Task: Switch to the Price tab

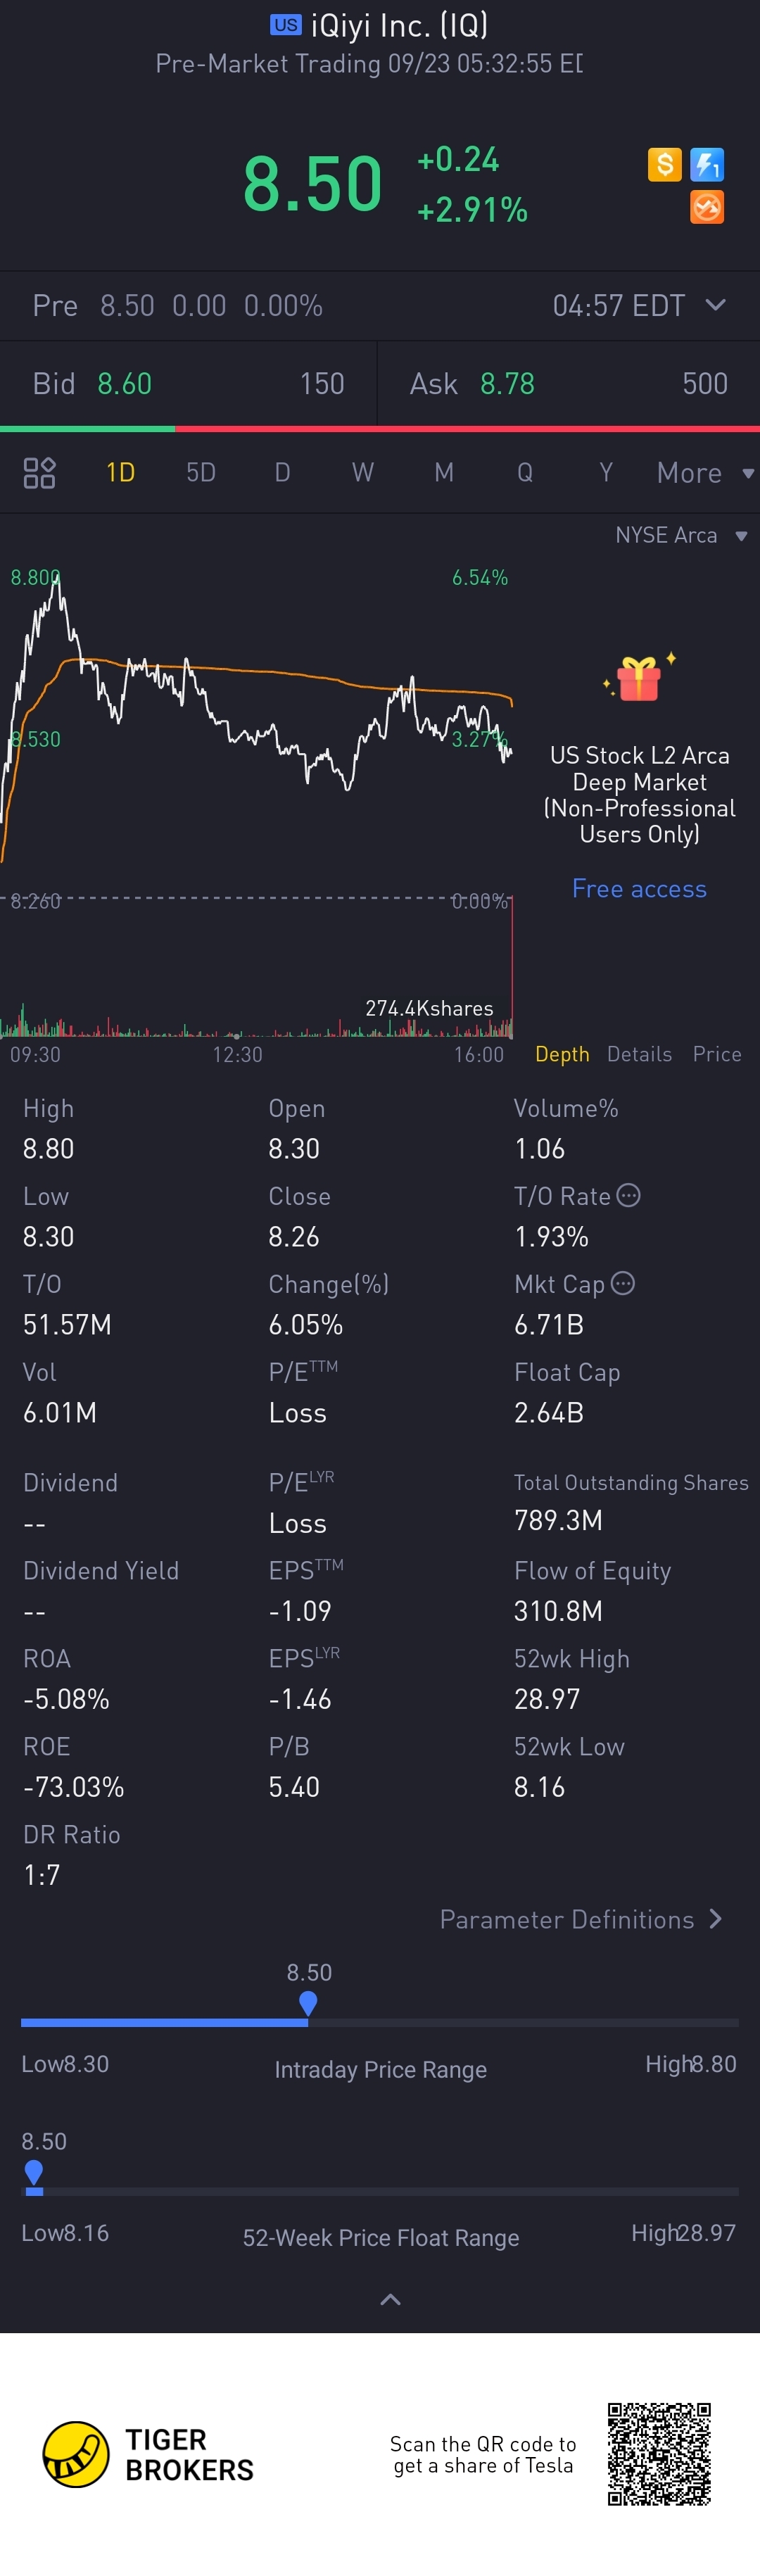Action: pyautogui.click(x=717, y=1054)
